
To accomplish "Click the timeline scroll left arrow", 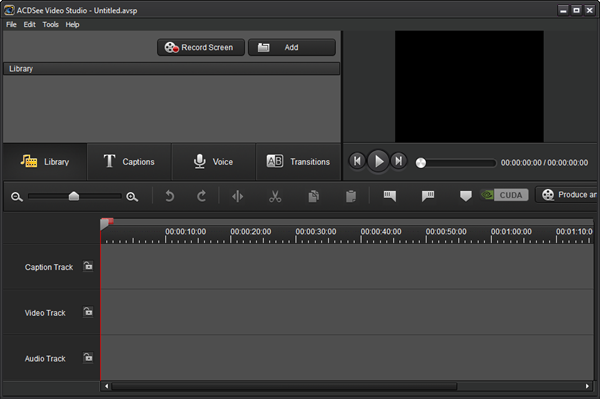I will (106, 386).
